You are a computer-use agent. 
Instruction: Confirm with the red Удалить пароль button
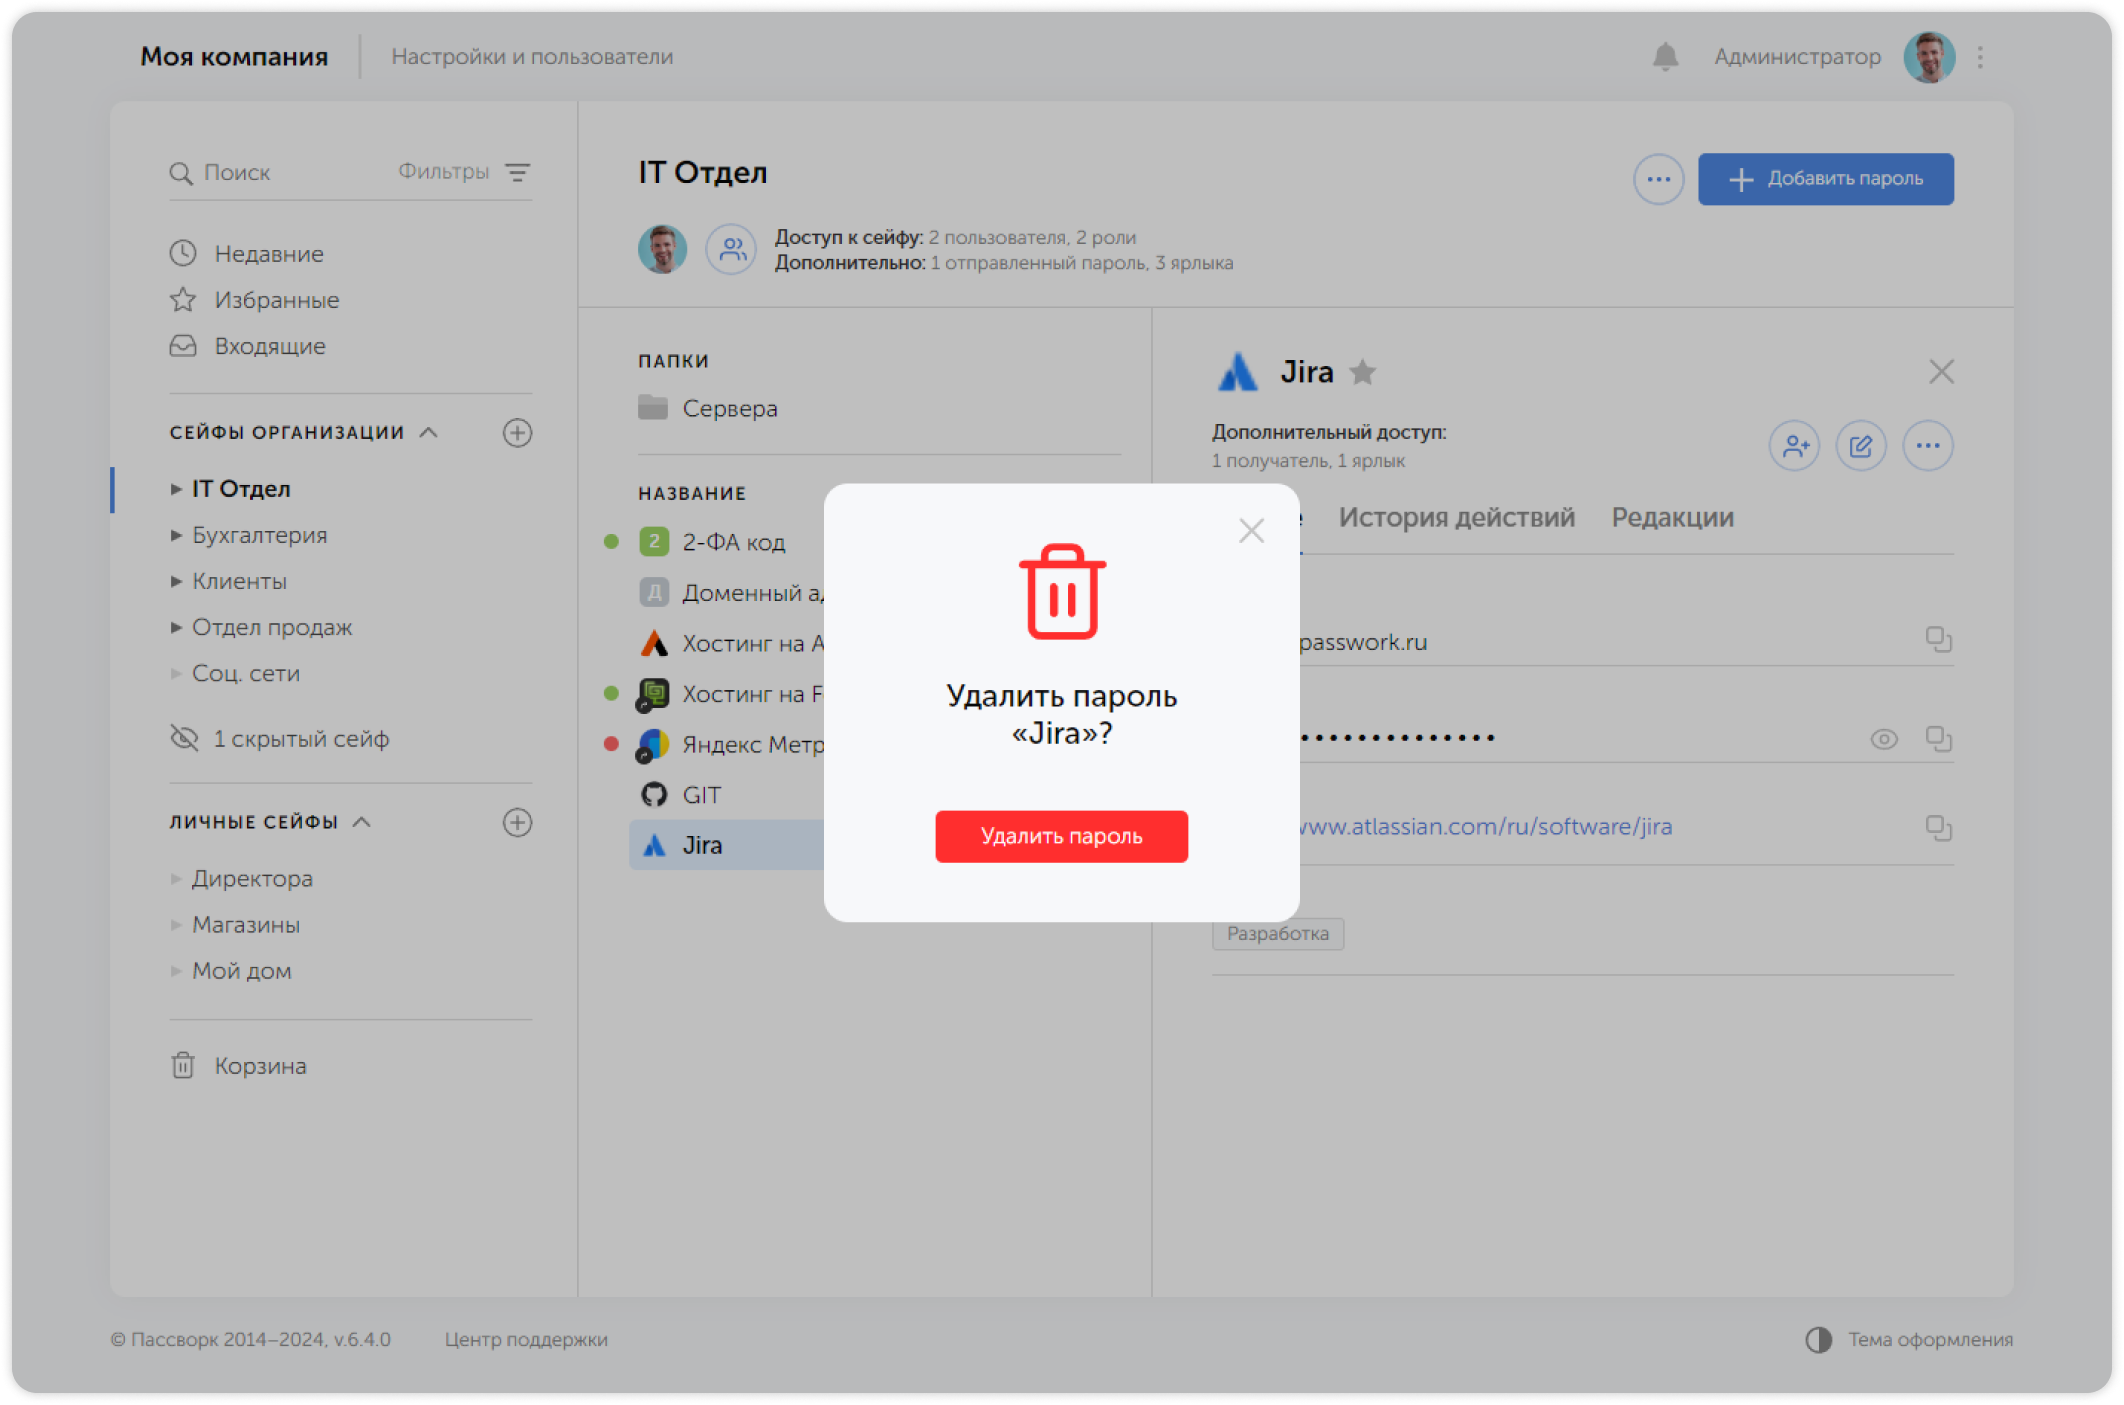click(1061, 836)
